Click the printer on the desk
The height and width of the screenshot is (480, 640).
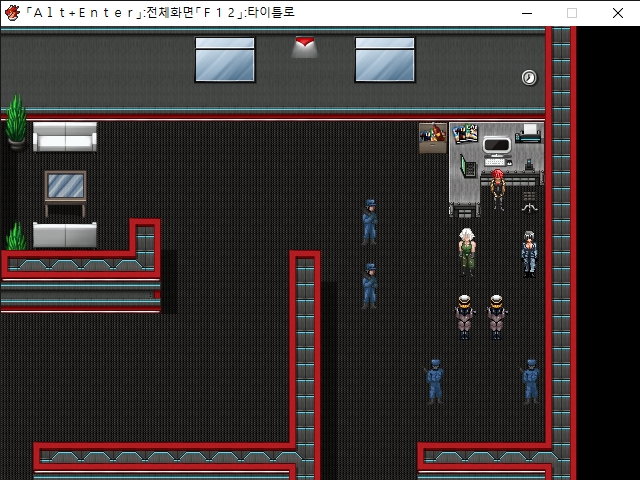pos(529,133)
